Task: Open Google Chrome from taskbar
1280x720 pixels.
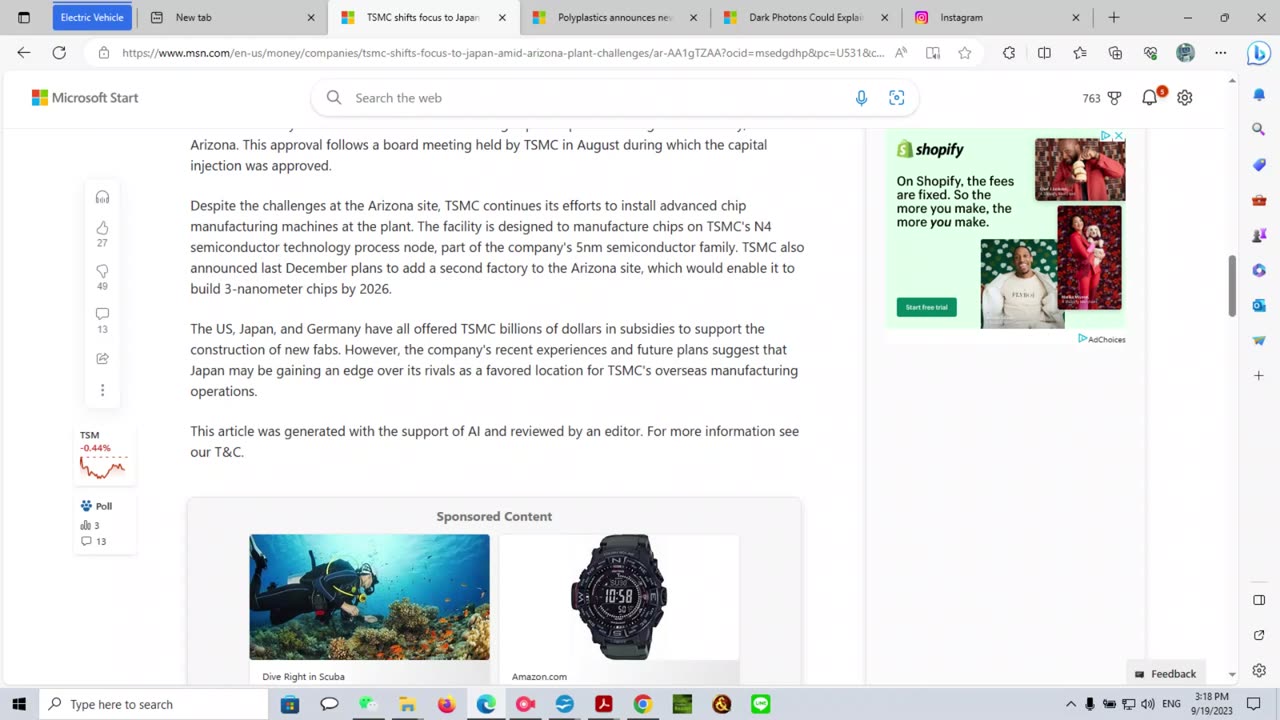Action: 642,704
